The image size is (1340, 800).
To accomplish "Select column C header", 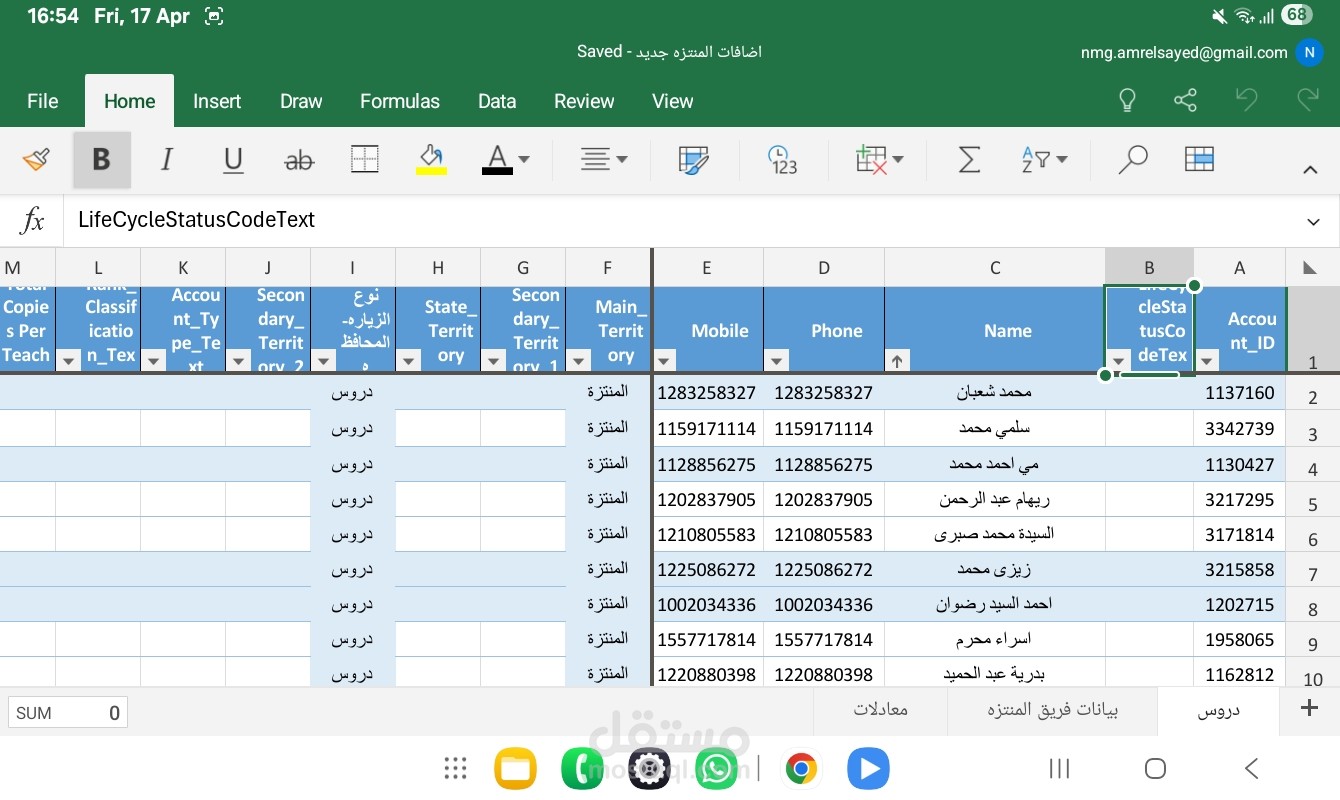I will click(995, 267).
